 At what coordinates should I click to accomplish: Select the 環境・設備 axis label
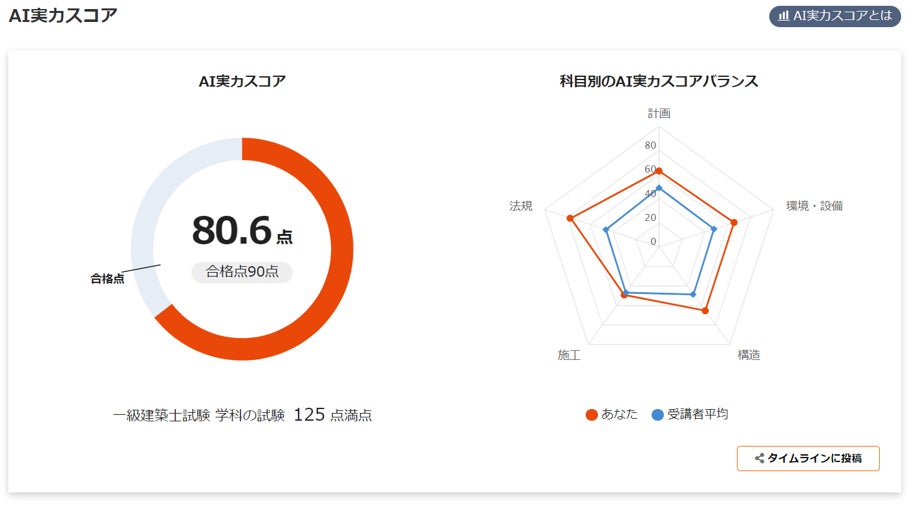814,206
